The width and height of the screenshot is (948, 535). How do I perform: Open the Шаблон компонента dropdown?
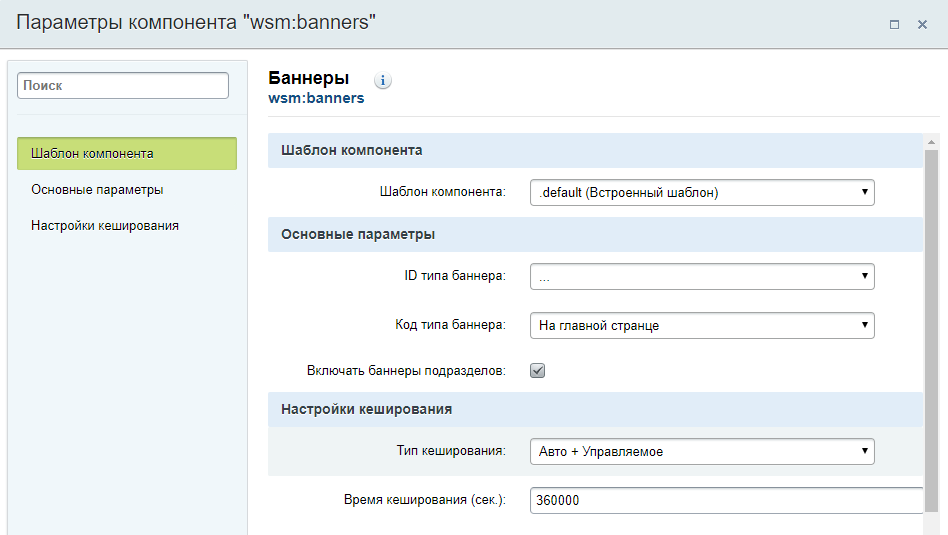click(x=701, y=192)
